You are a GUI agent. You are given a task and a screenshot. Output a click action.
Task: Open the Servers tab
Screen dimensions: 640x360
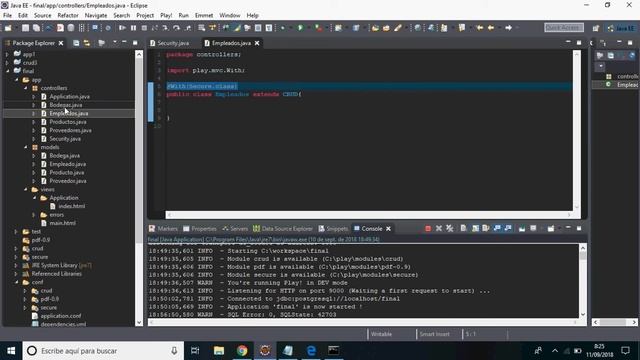235,229
